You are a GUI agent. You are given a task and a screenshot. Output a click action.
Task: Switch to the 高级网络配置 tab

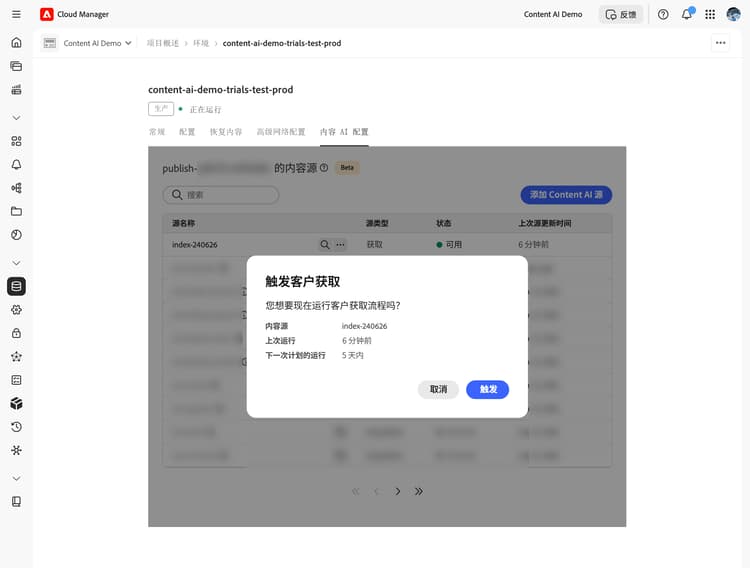tap(281, 132)
